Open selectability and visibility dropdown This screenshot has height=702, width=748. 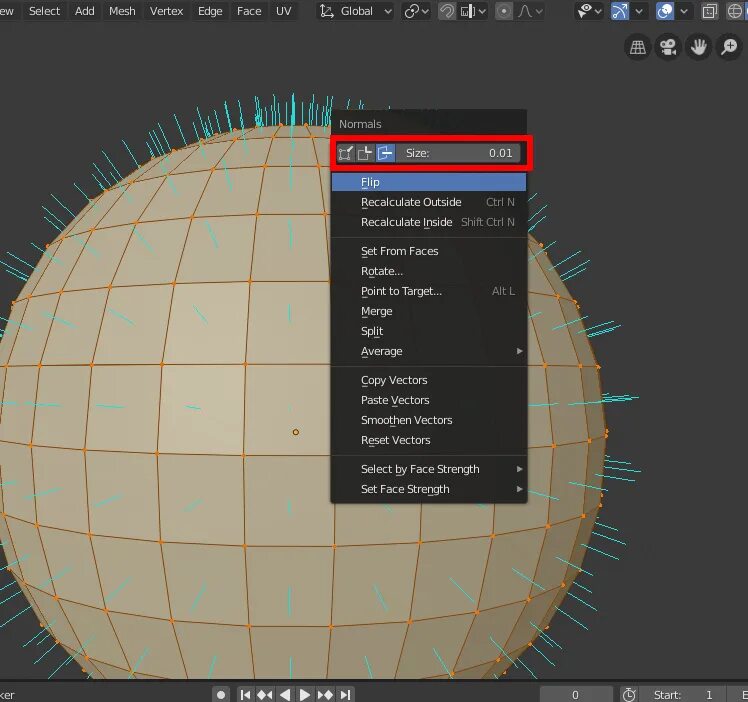point(589,11)
